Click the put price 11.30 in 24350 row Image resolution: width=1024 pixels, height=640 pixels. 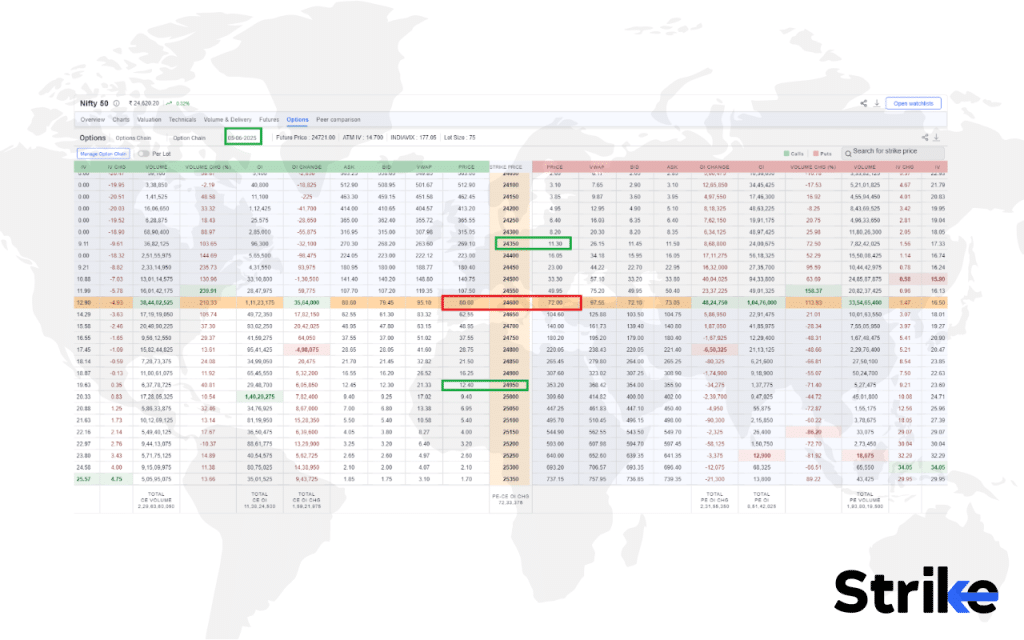pyautogui.click(x=555, y=244)
